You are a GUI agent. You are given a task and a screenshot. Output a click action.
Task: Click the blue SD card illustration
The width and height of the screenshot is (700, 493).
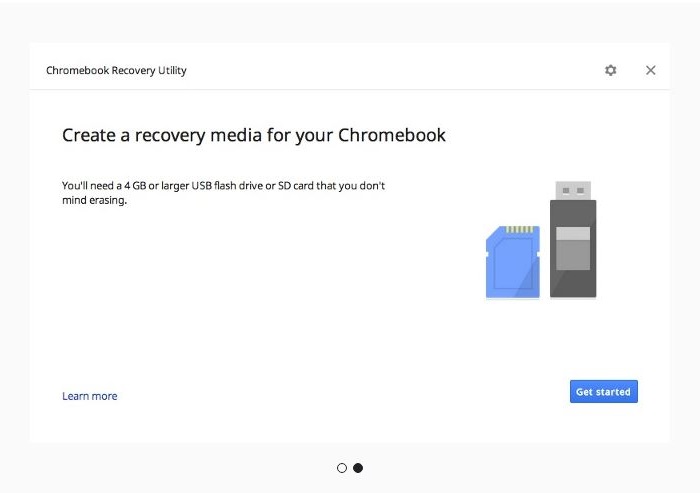tap(511, 266)
